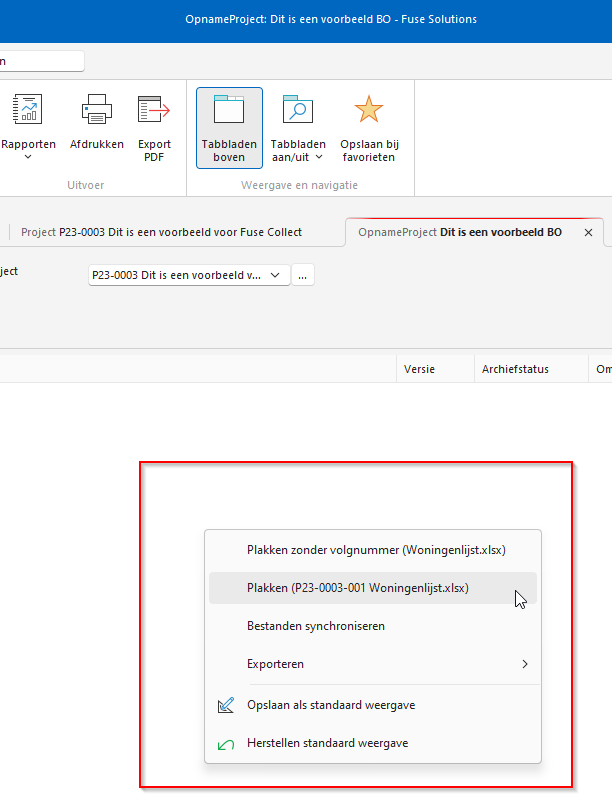Image resolution: width=612 pixels, height=797 pixels.
Task: Click the pencil icon for Opslaan als standaard
Action: [x=226, y=705]
